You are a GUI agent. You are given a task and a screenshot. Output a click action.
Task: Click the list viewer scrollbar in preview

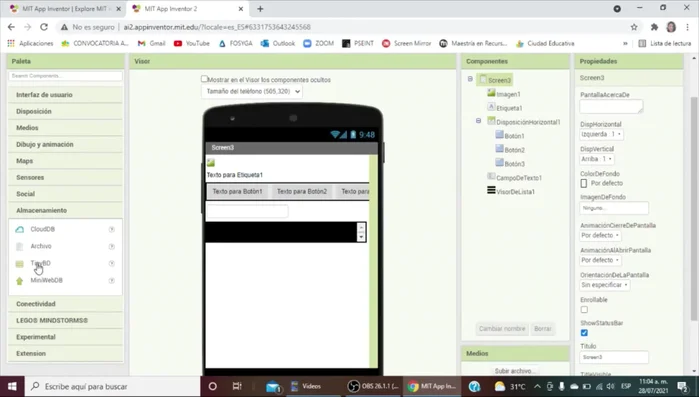pyautogui.click(x=361, y=232)
